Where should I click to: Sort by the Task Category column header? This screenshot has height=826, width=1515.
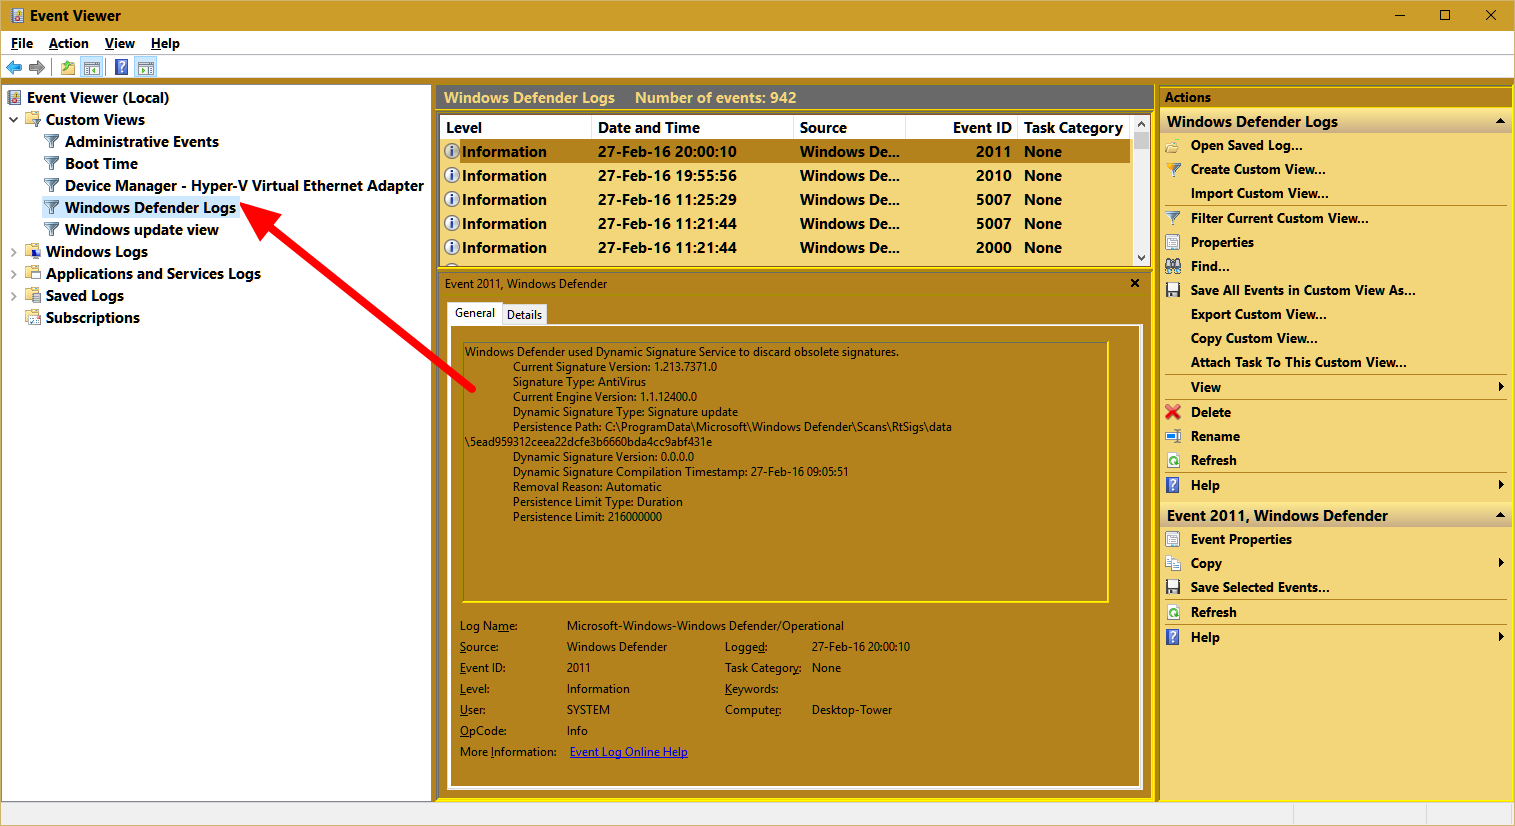point(1074,128)
